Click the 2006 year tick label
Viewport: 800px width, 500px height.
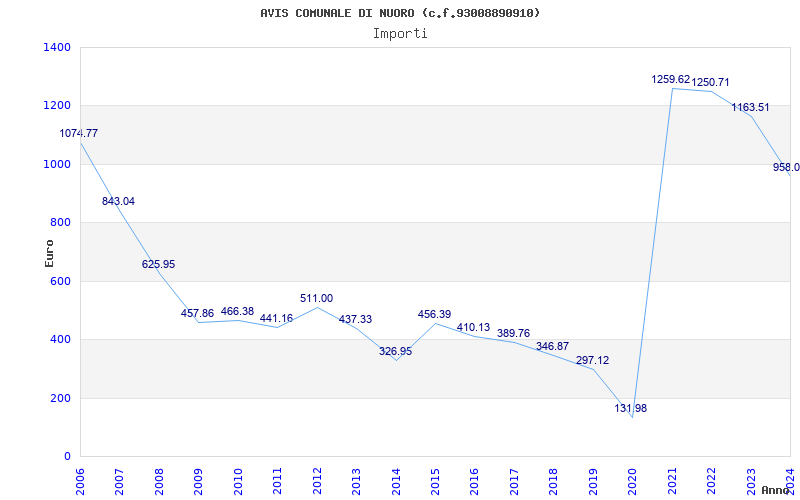coord(81,480)
